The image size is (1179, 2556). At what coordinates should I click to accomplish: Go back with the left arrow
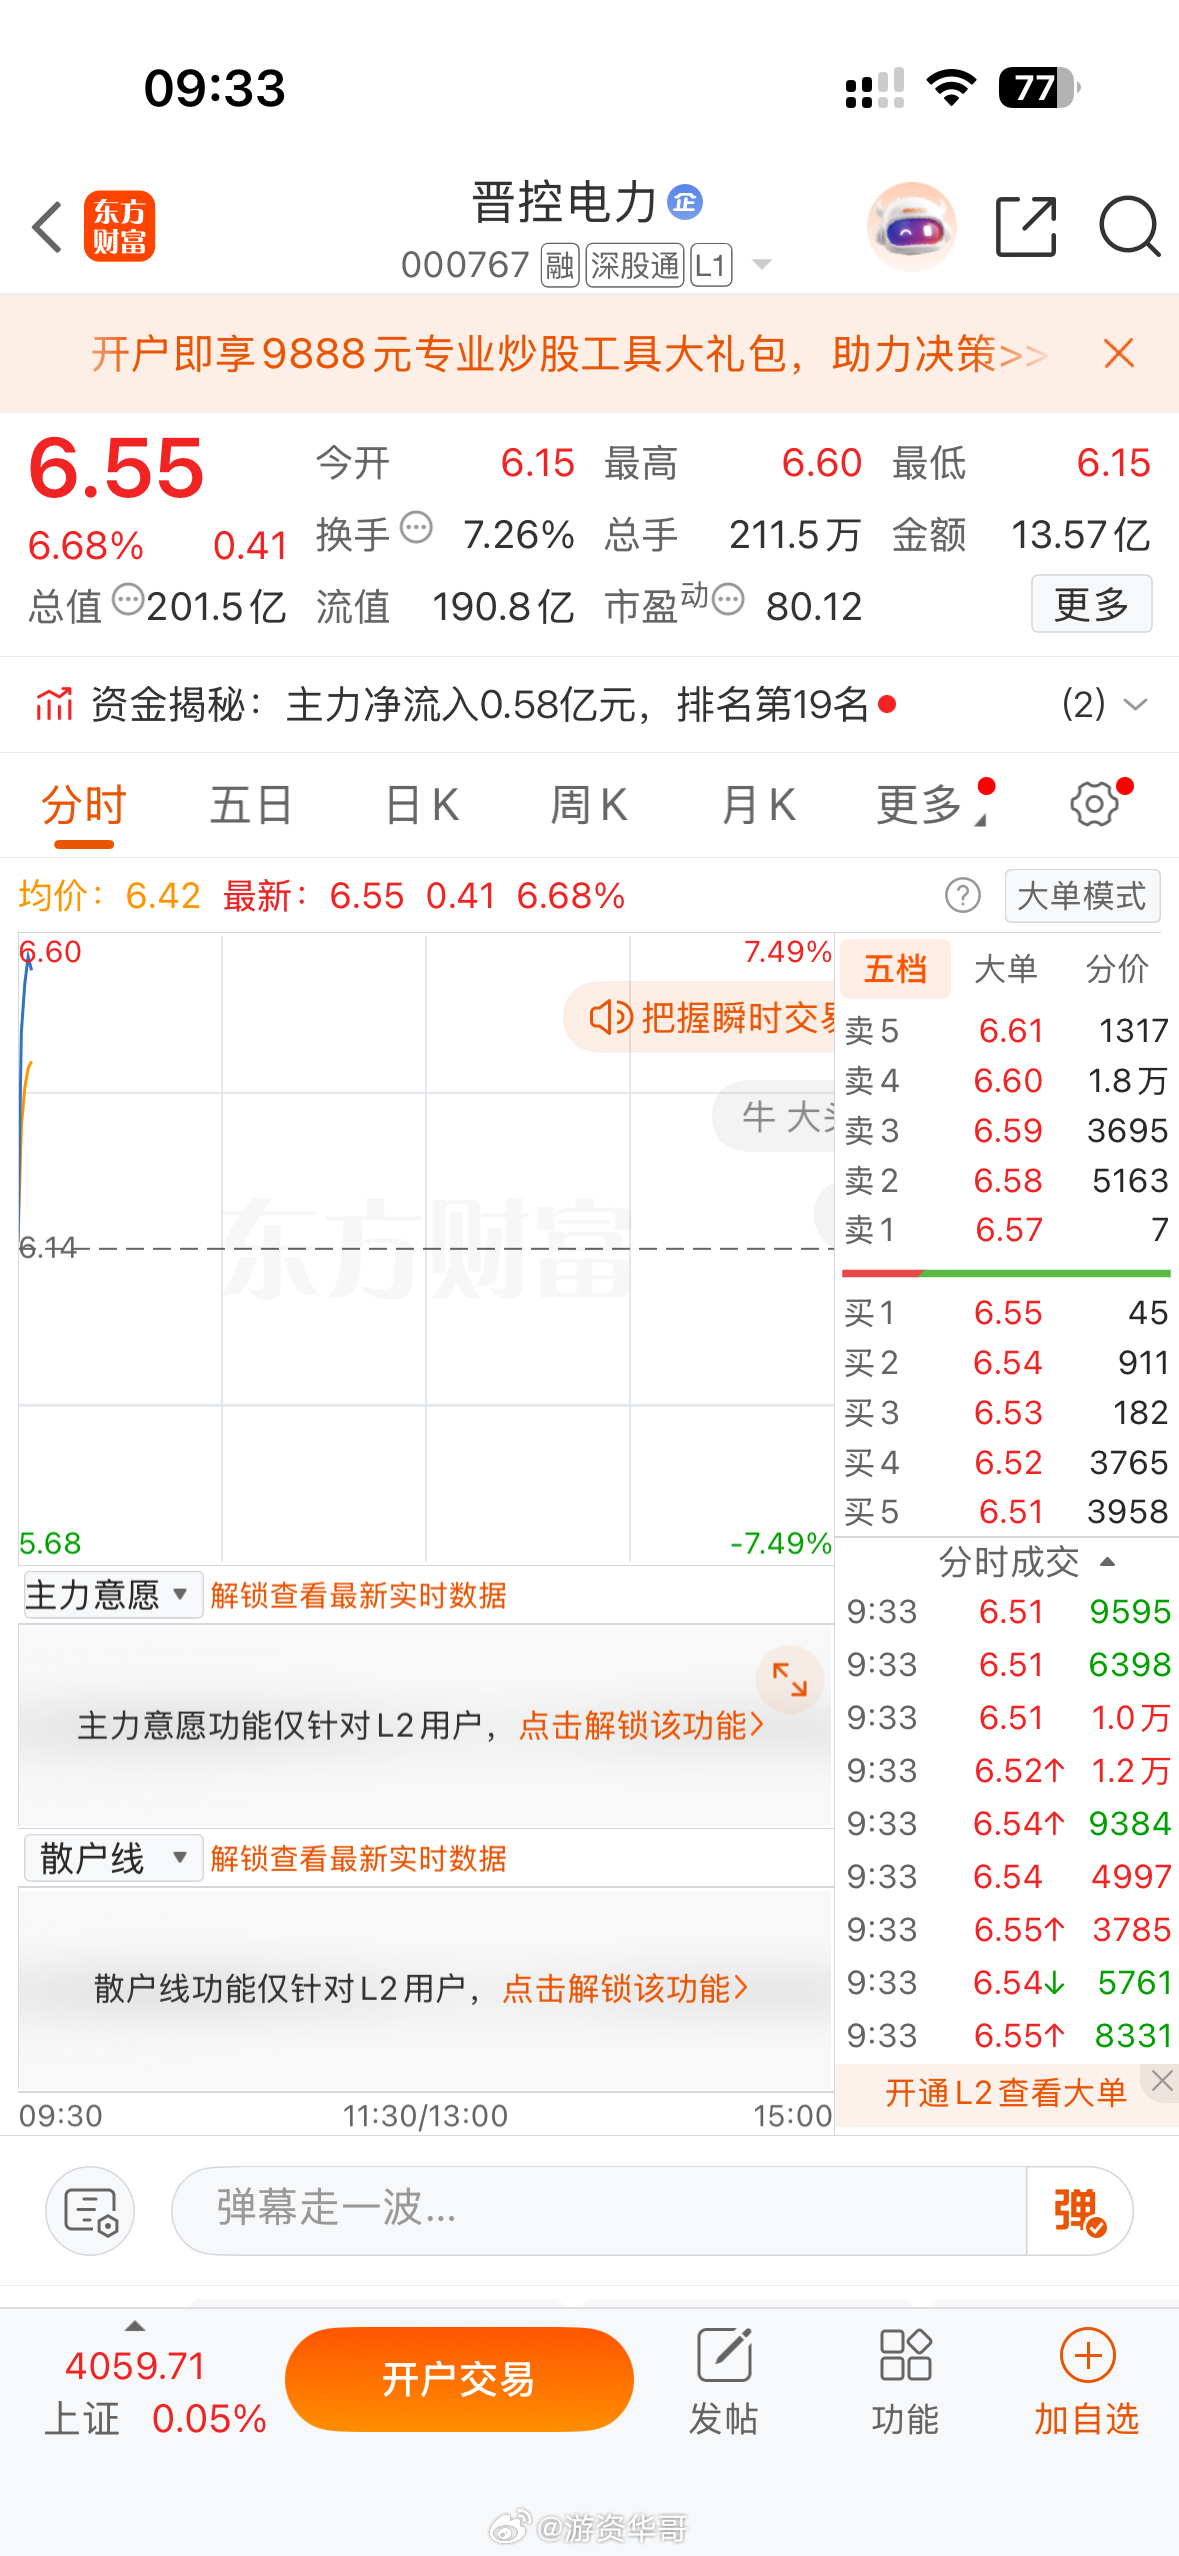pyautogui.click(x=47, y=226)
